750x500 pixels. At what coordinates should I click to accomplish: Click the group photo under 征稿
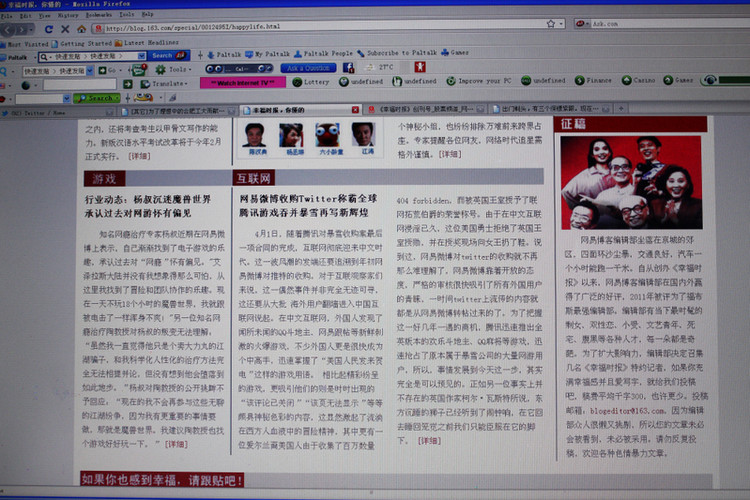pyautogui.click(x=631, y=182)
